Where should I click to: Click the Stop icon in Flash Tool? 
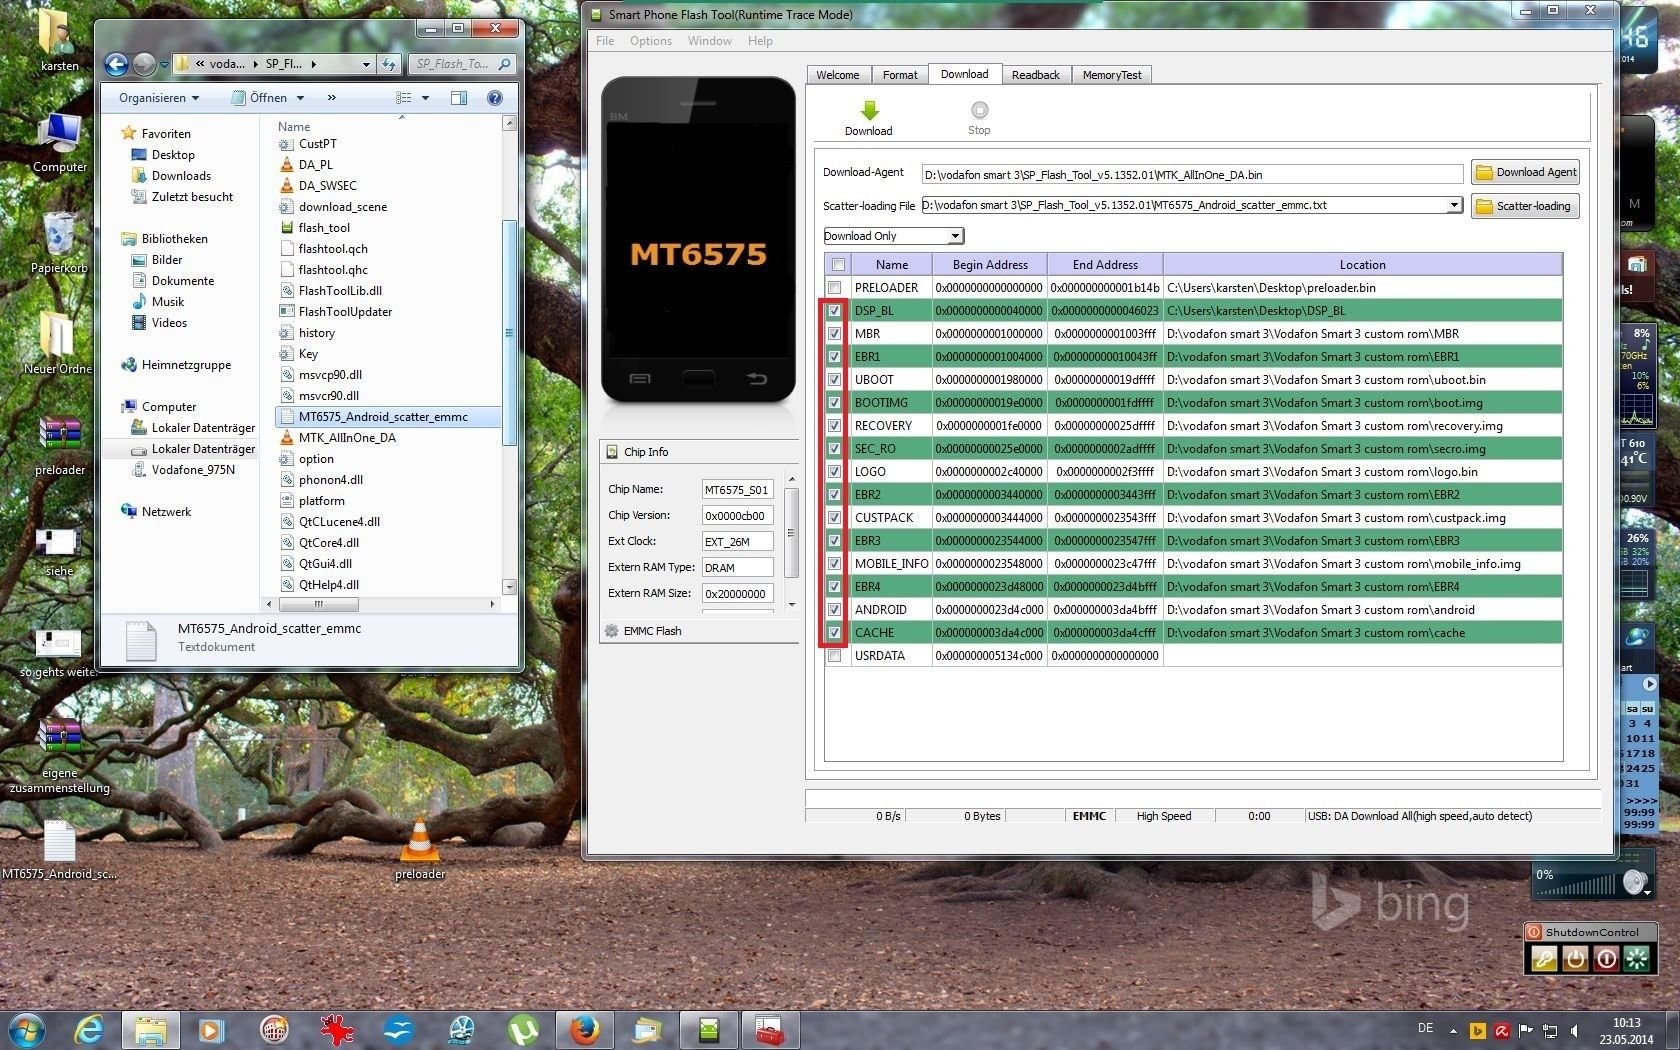pos(979,110)
